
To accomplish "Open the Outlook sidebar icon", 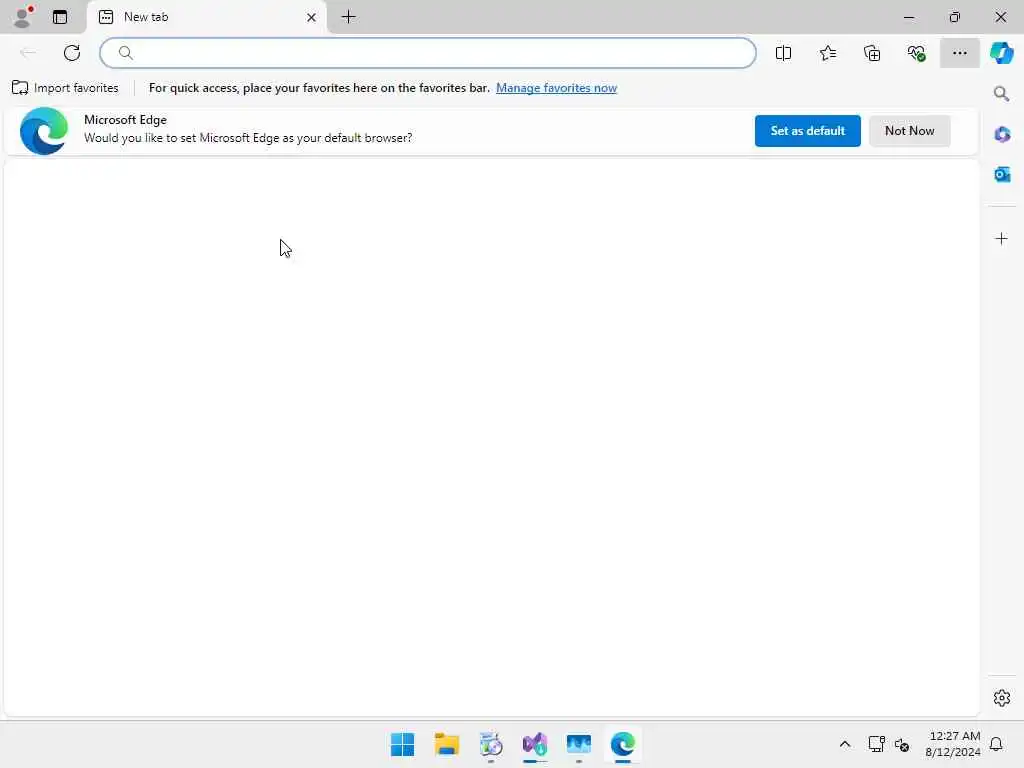I will pyautogui.click(x=1002, y=174).
